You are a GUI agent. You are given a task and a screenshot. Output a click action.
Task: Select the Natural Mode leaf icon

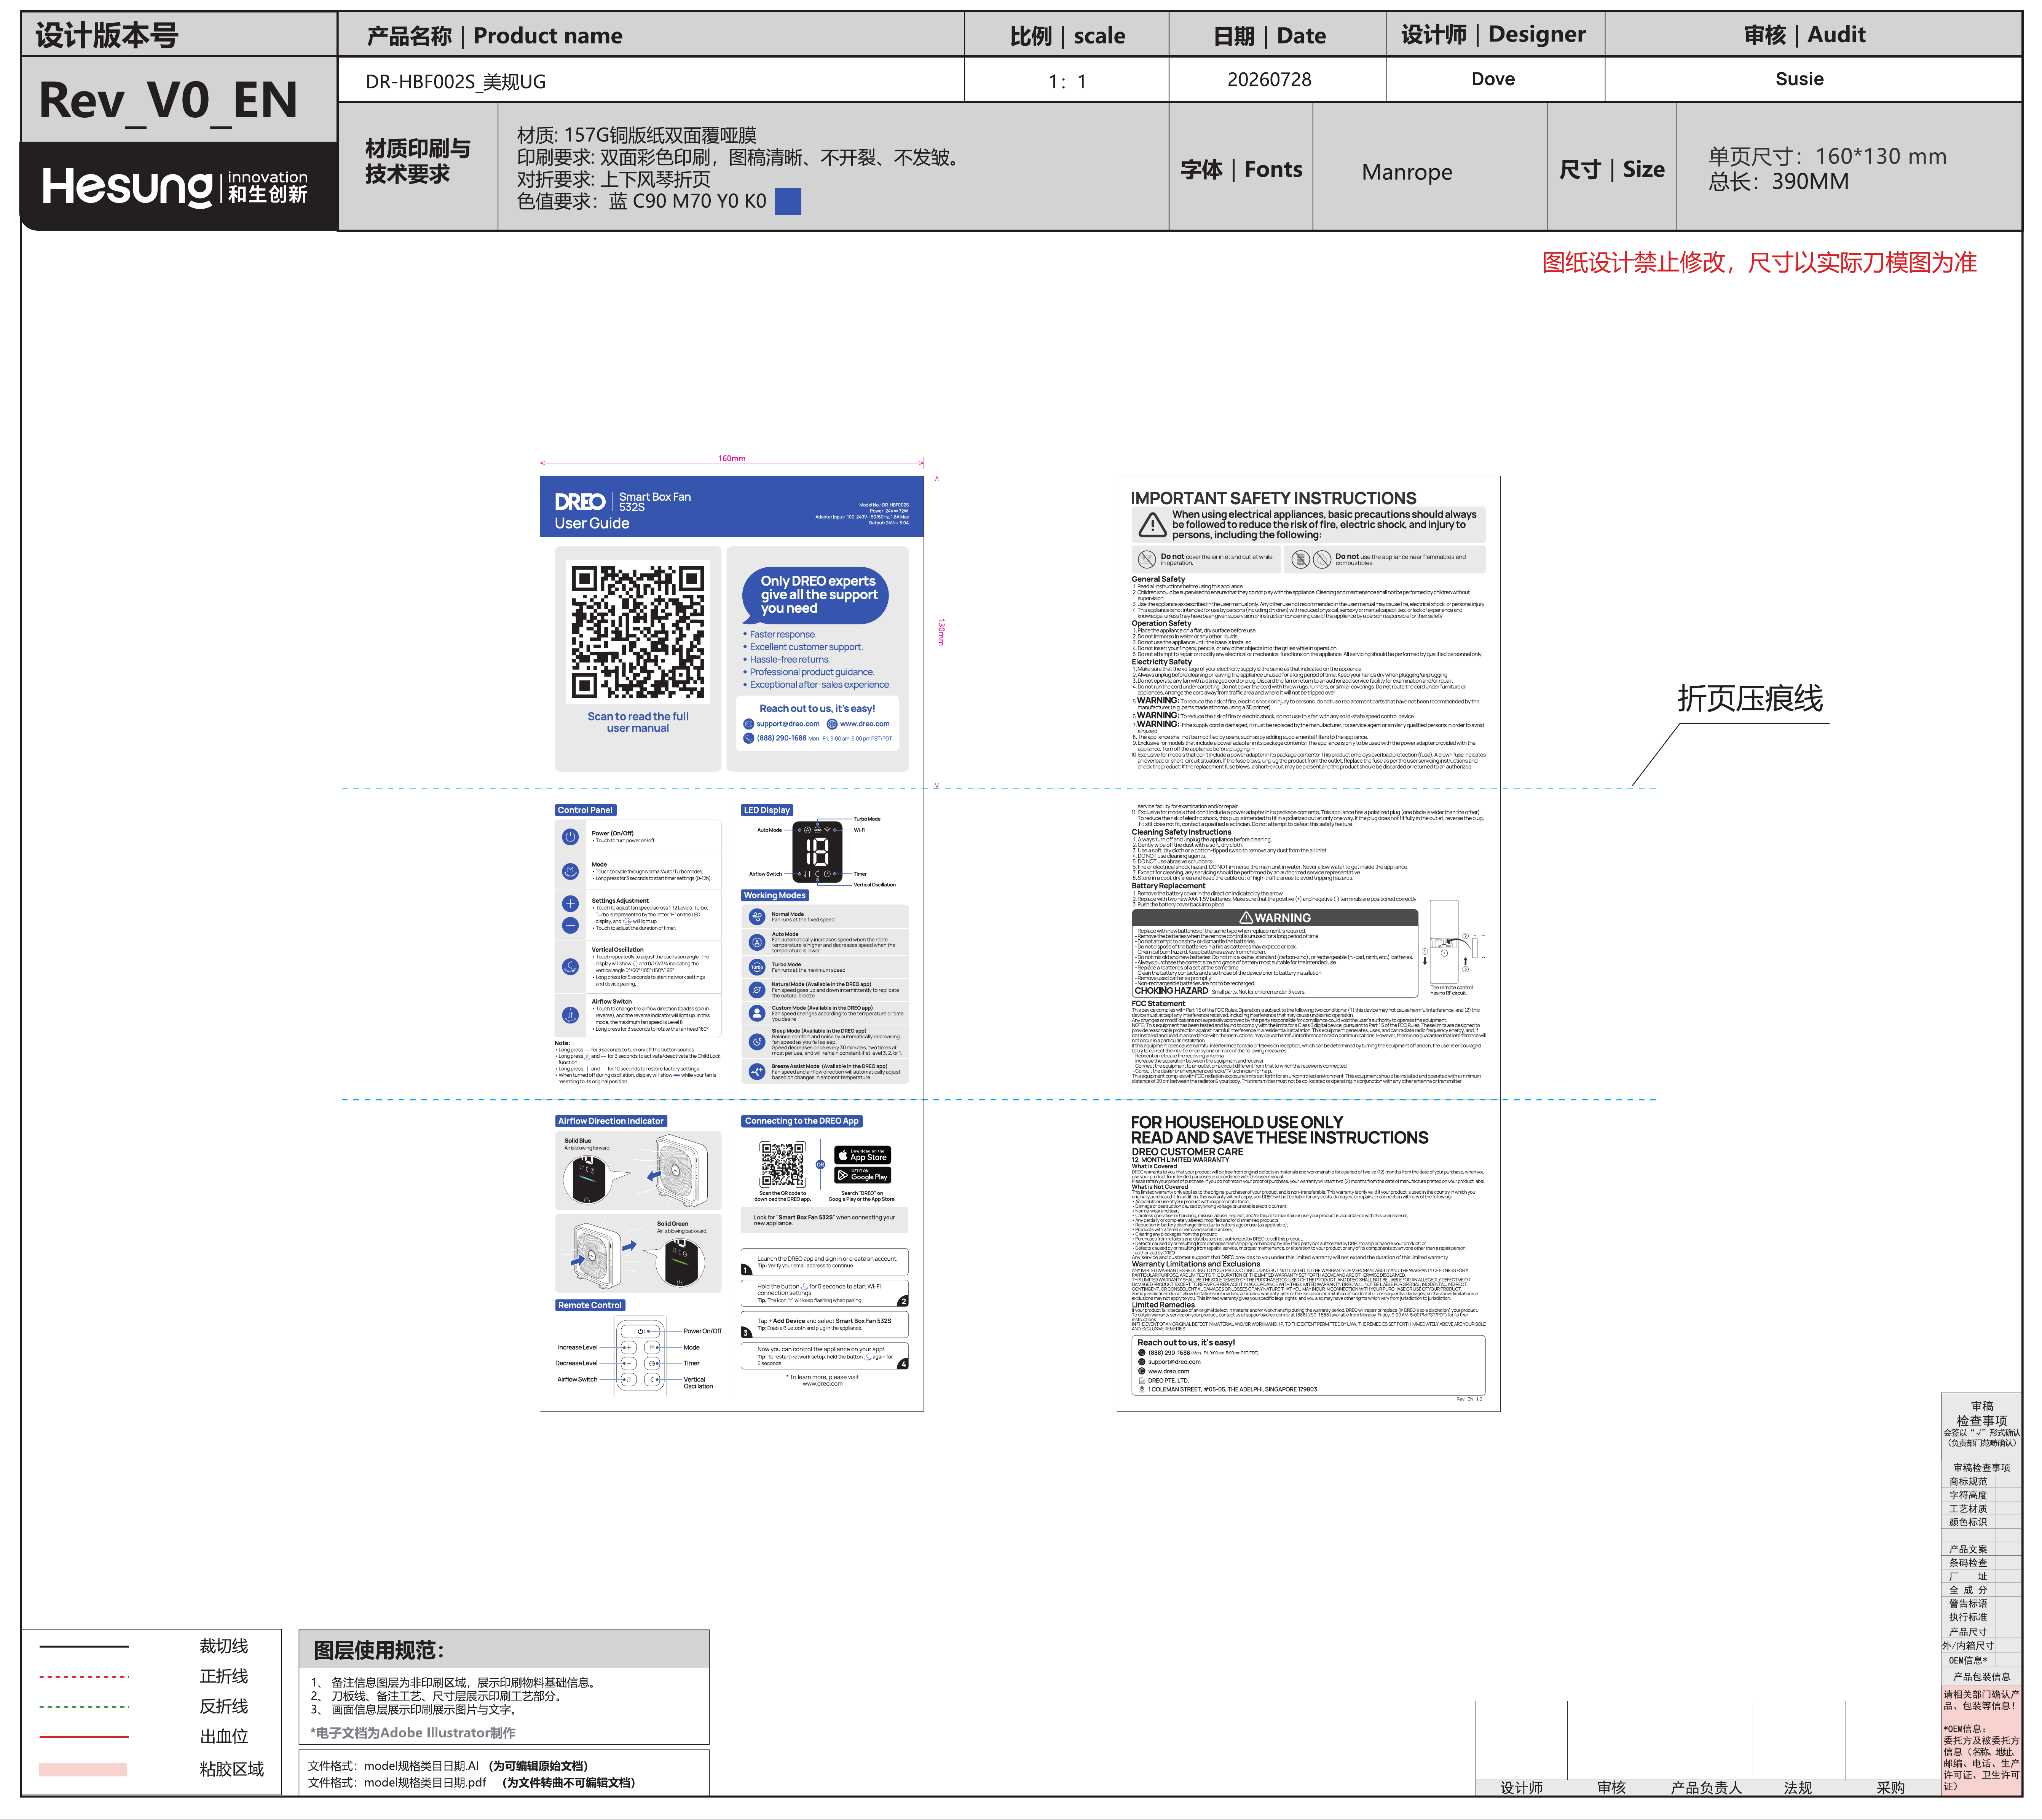pyautogui.click(x=757, y=990)
